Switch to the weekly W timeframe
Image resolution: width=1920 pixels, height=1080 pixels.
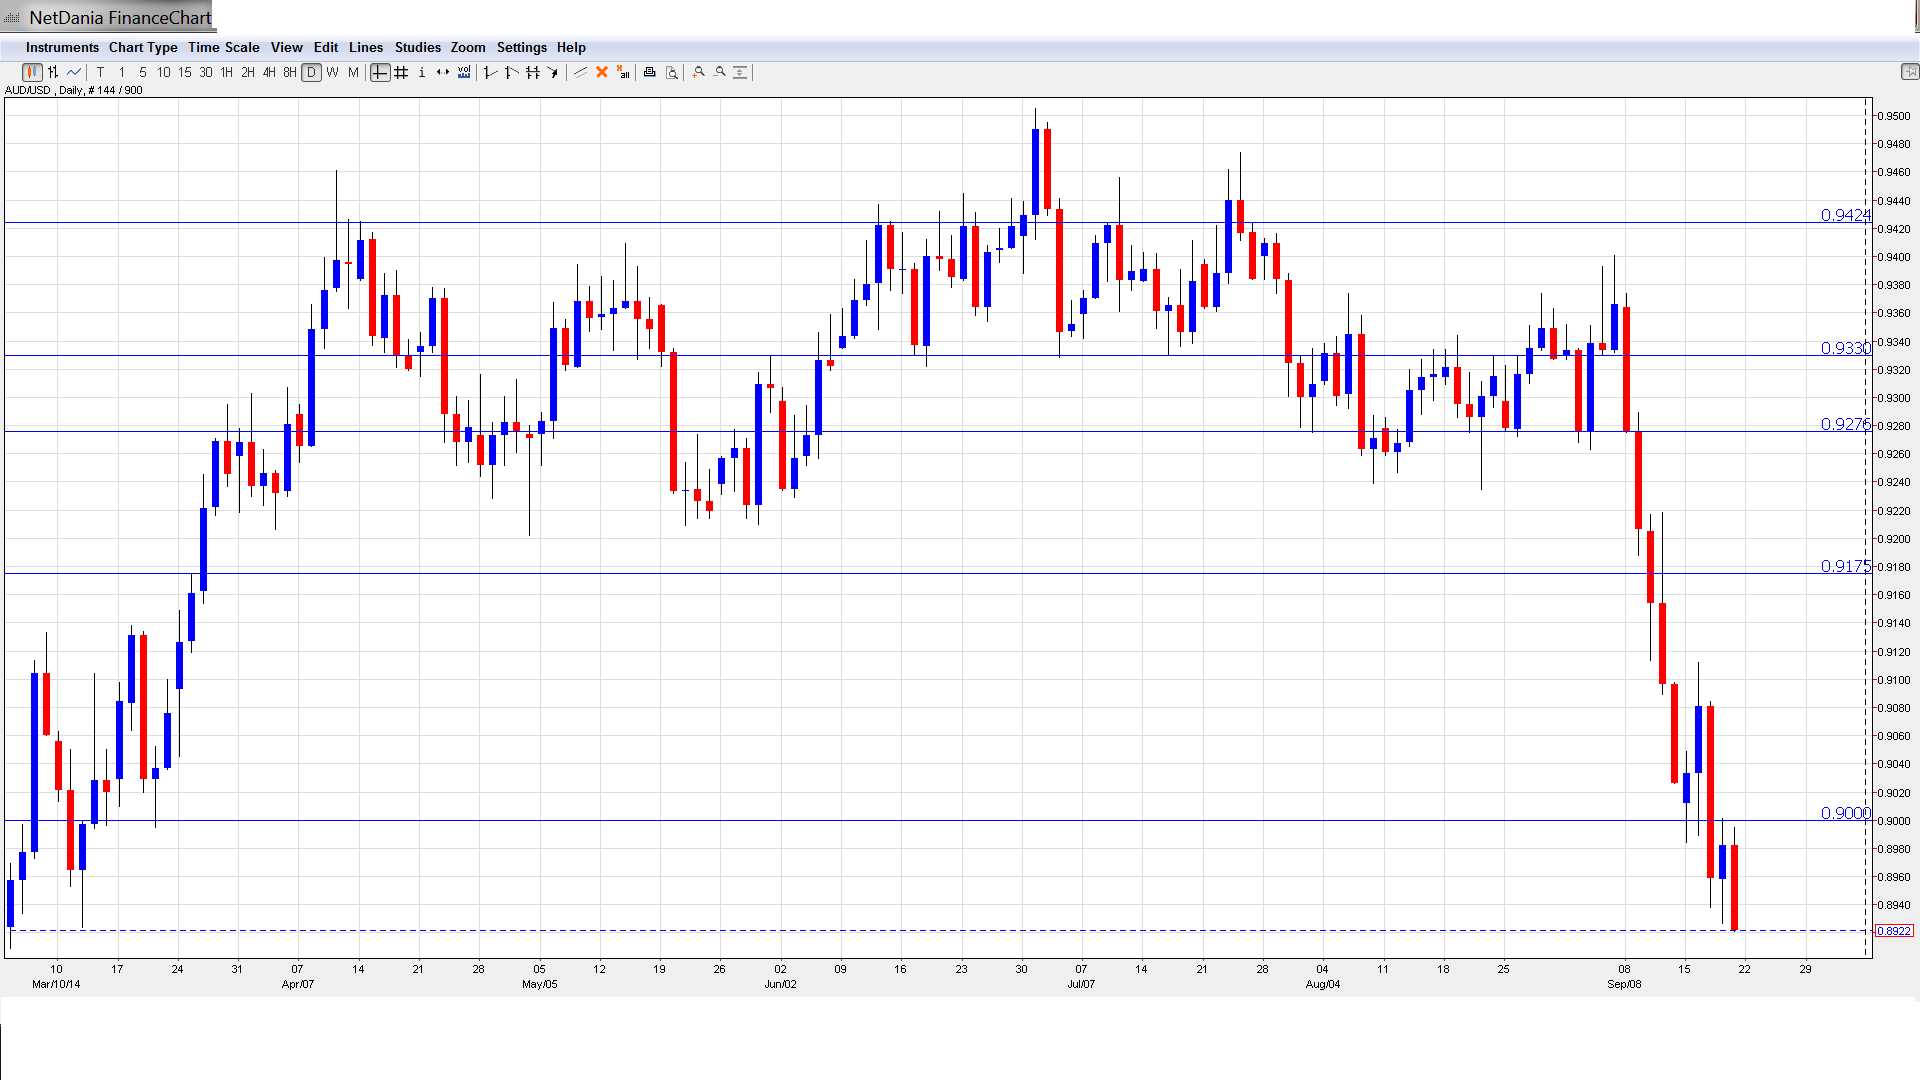tap(332, 72)
